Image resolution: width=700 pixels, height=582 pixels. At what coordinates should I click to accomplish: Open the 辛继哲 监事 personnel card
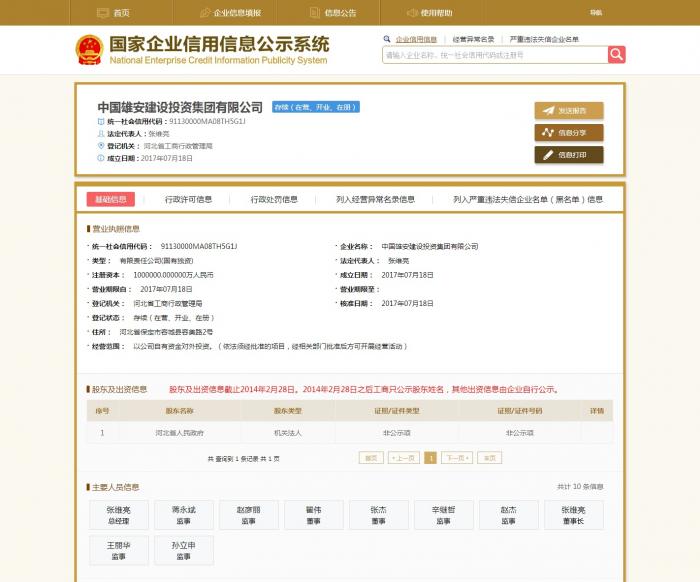(444, 515)
